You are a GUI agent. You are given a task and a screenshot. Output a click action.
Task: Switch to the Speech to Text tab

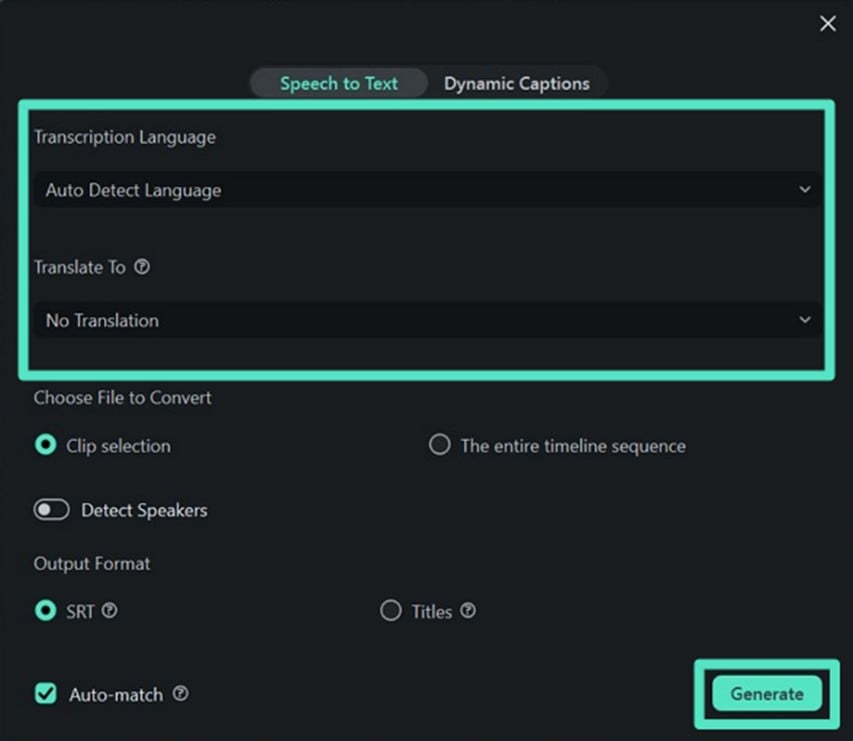(x=338, y=83)
